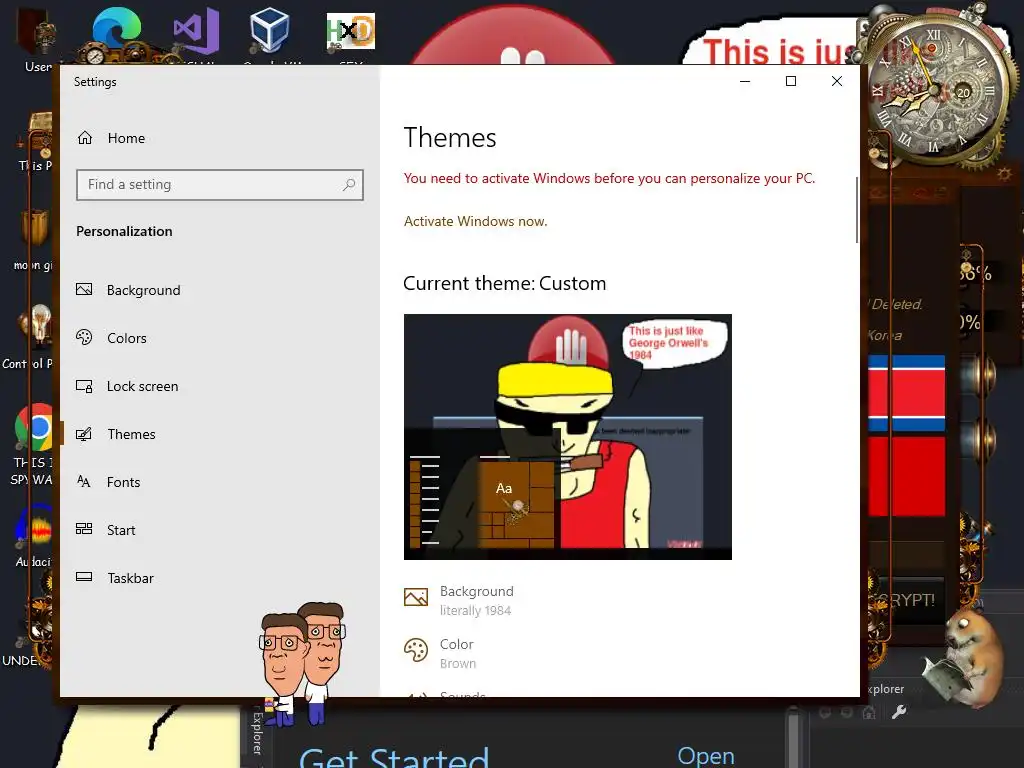Screen dimensions: 1024x768
Task: Click the Start tiles icon in sidebar
Action: tap(84, 529)
